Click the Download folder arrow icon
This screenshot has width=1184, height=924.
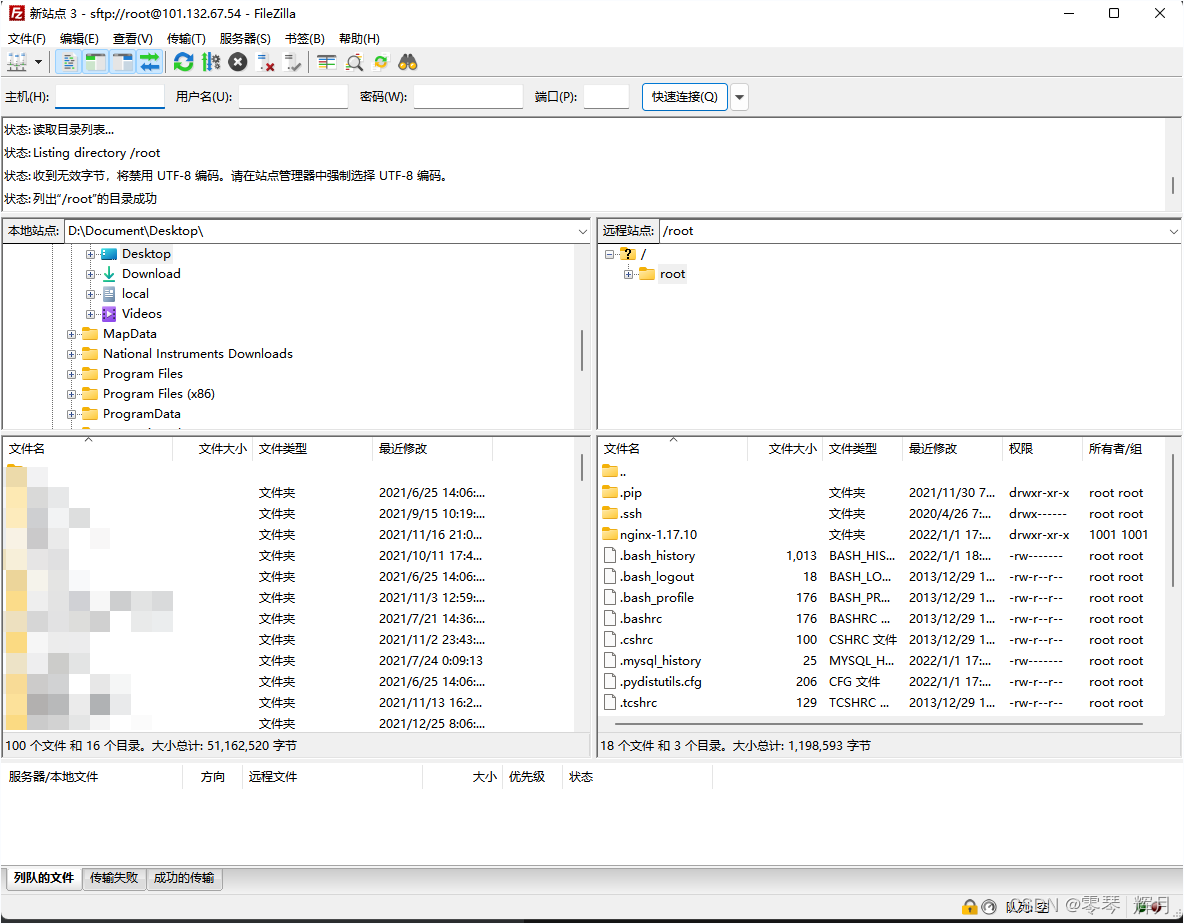point(109,274)
